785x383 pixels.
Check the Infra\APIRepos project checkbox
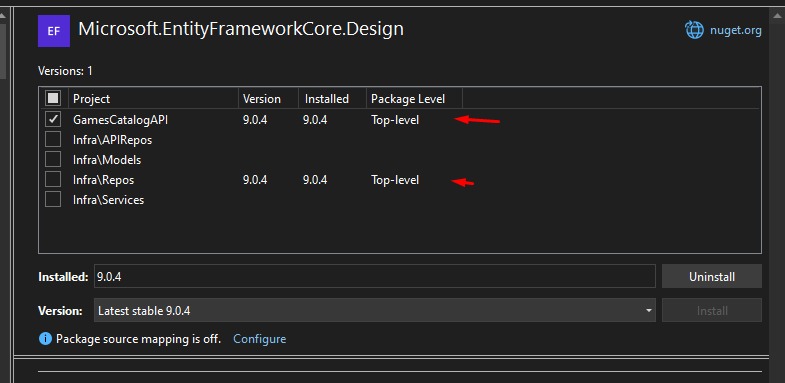click(53, 140)
